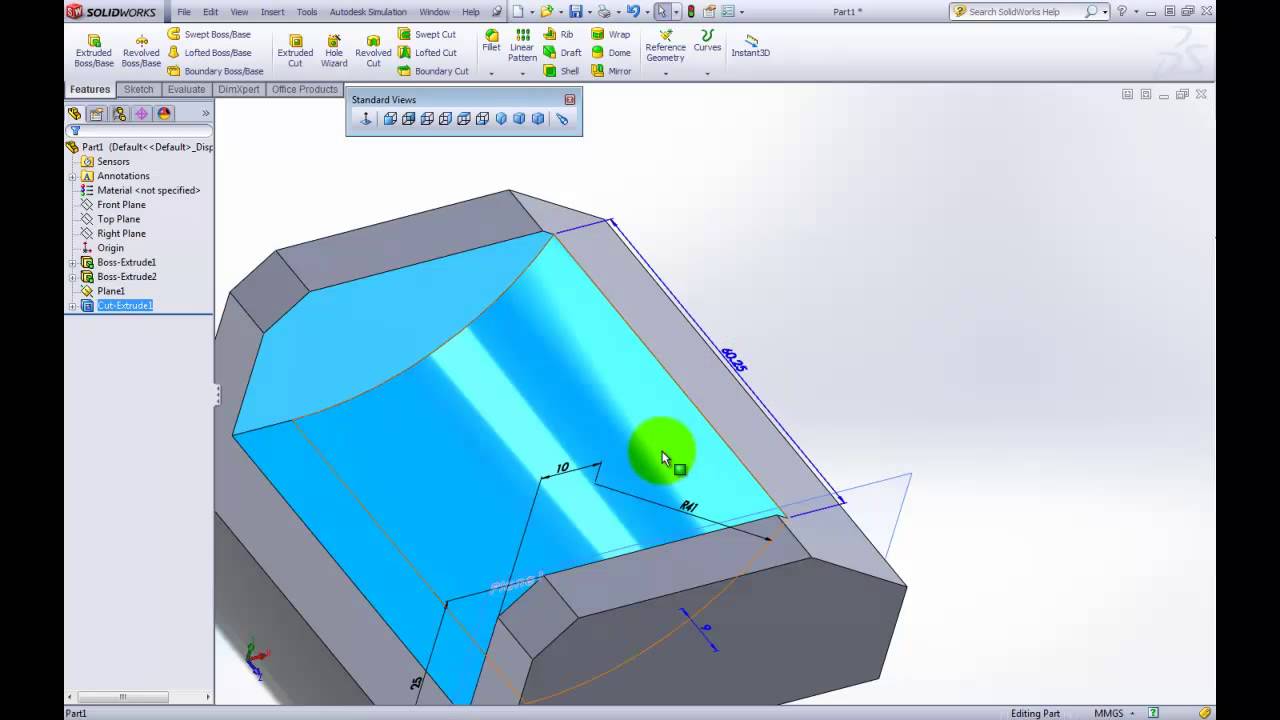Choose Swept Boss/Base feature
The image size is (1280, 720).
coord(209,34)
